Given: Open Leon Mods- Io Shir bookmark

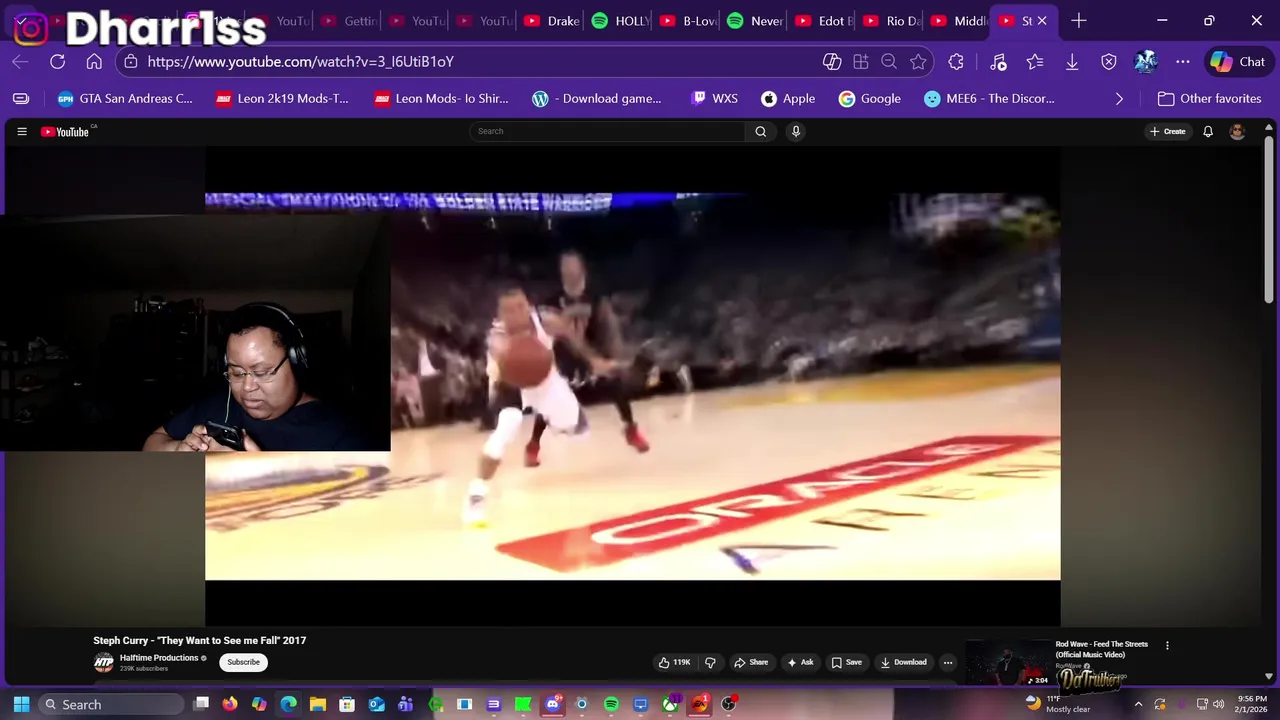Looking at the screenshot, I should pos(441,99).
